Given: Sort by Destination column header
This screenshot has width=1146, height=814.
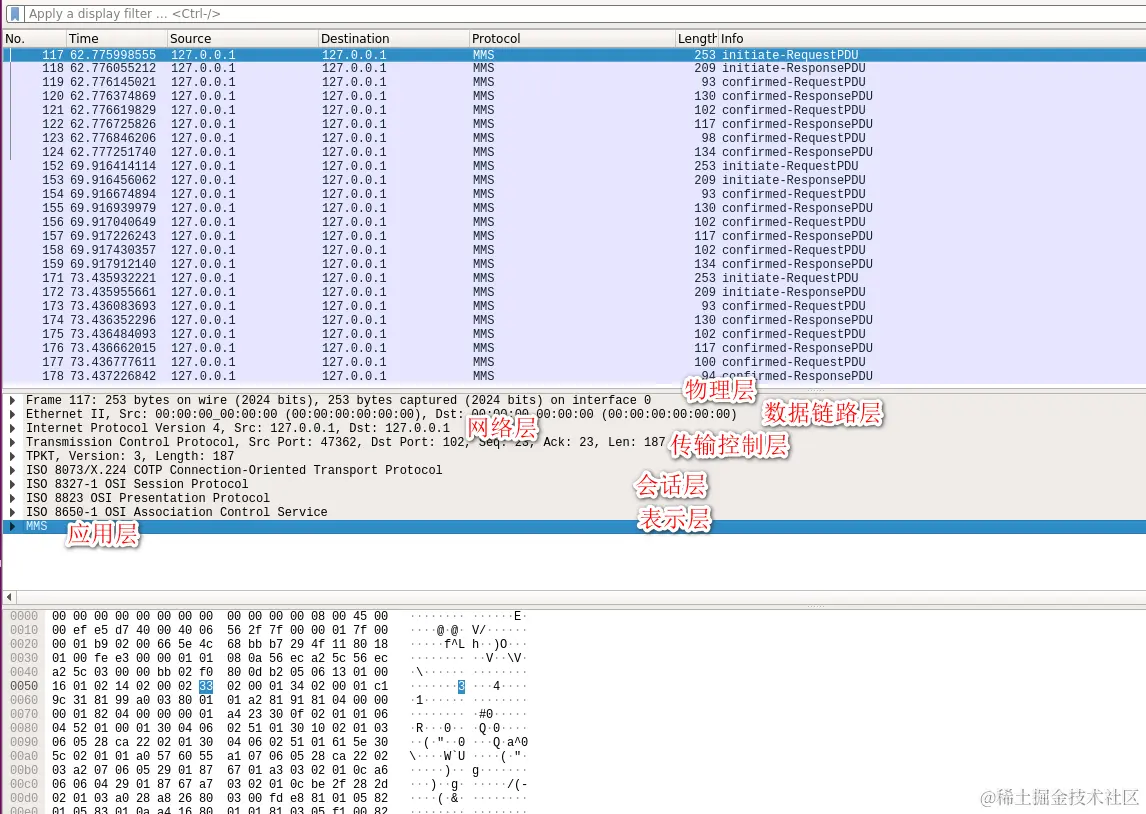Looking at the screenshot, I should click(393, 39).
